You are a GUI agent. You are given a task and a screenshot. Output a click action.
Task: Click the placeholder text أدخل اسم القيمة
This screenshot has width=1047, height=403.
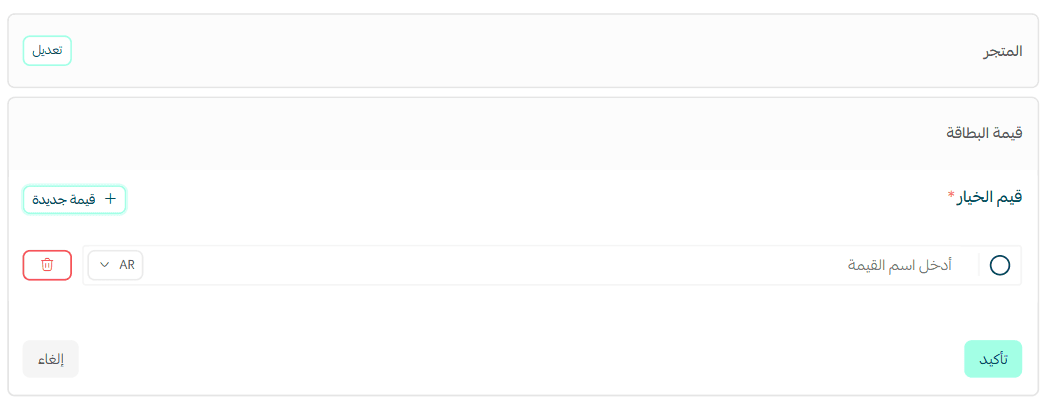(x=900, y=265)
